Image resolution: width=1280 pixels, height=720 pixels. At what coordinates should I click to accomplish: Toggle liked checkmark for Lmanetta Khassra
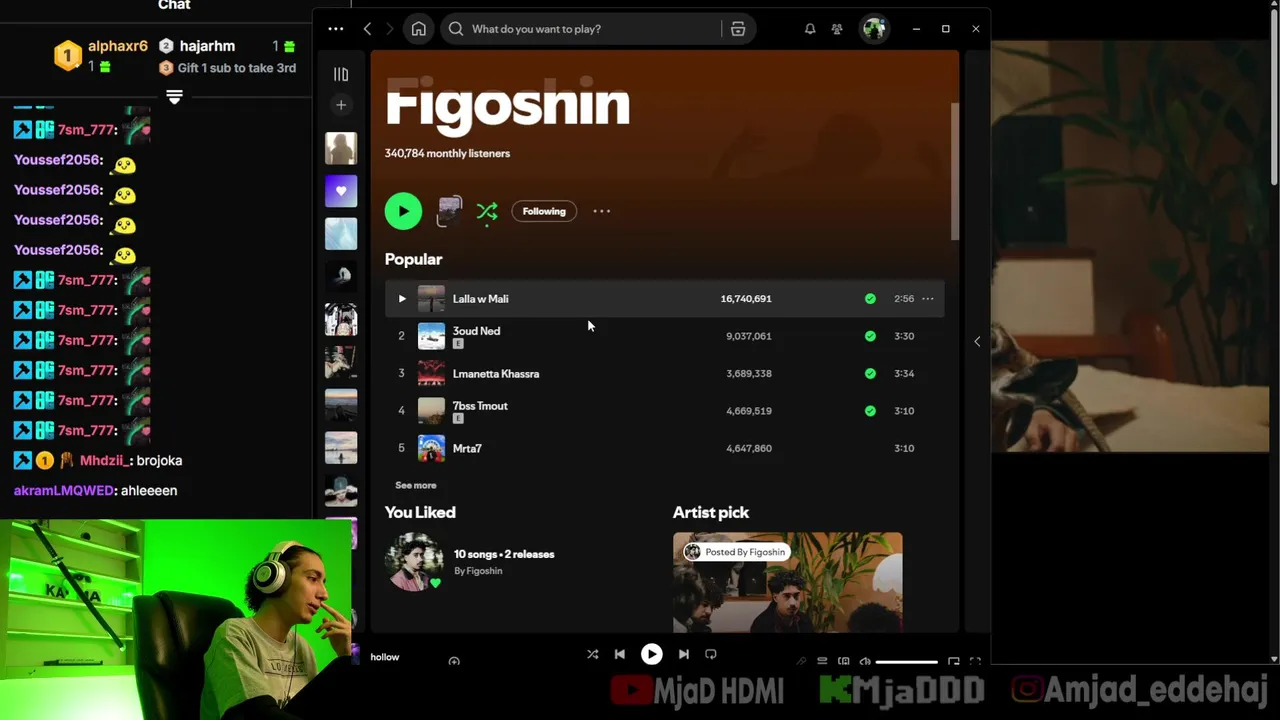pos(870,373)
